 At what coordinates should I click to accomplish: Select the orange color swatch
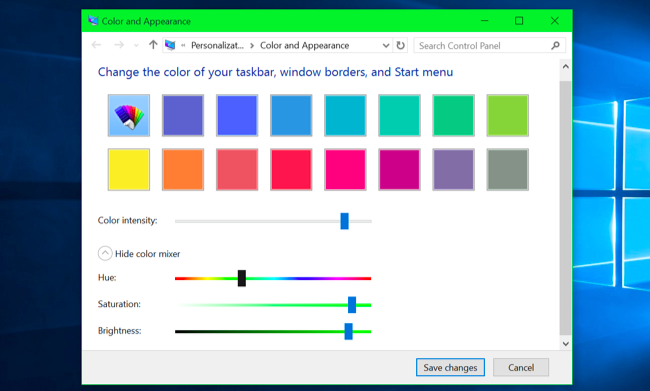click(183, 170)
